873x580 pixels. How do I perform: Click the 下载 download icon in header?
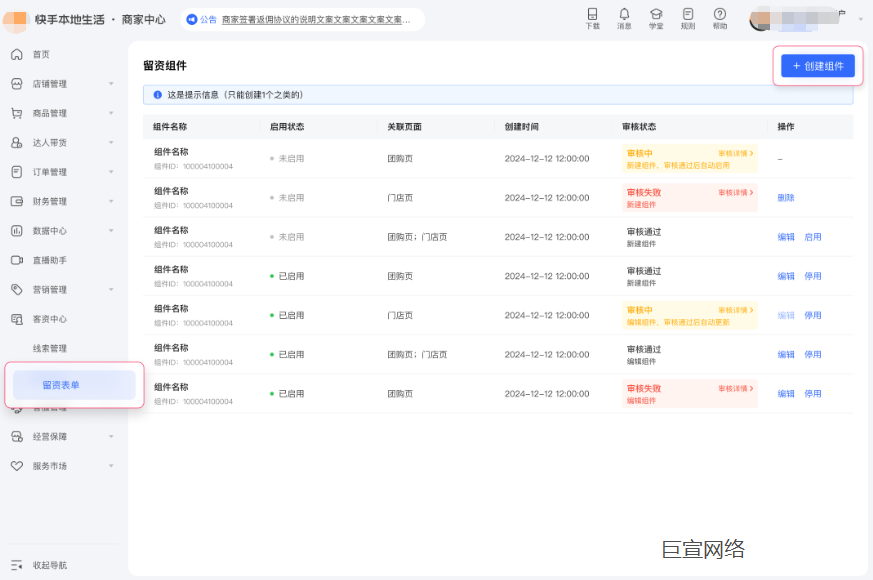592,15
